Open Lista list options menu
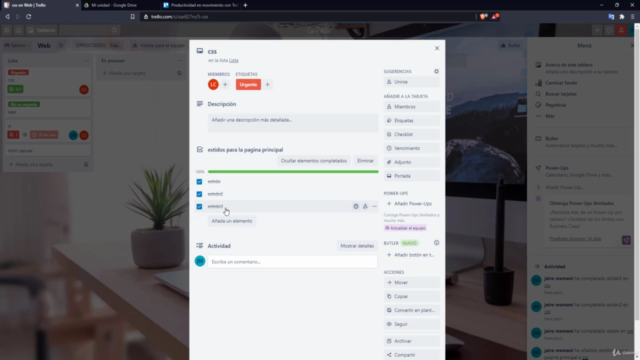Screen dimensions: 640x360 pyautogui.click(x=87, y=61)
